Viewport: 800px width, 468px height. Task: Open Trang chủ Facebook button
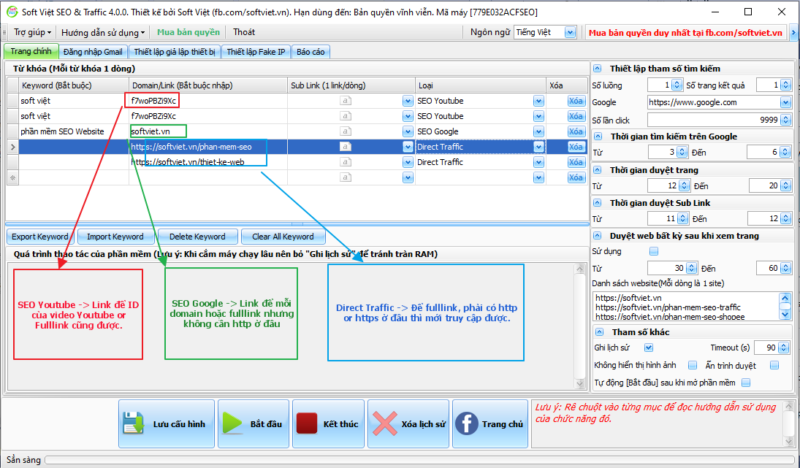(x=490, y=424)
